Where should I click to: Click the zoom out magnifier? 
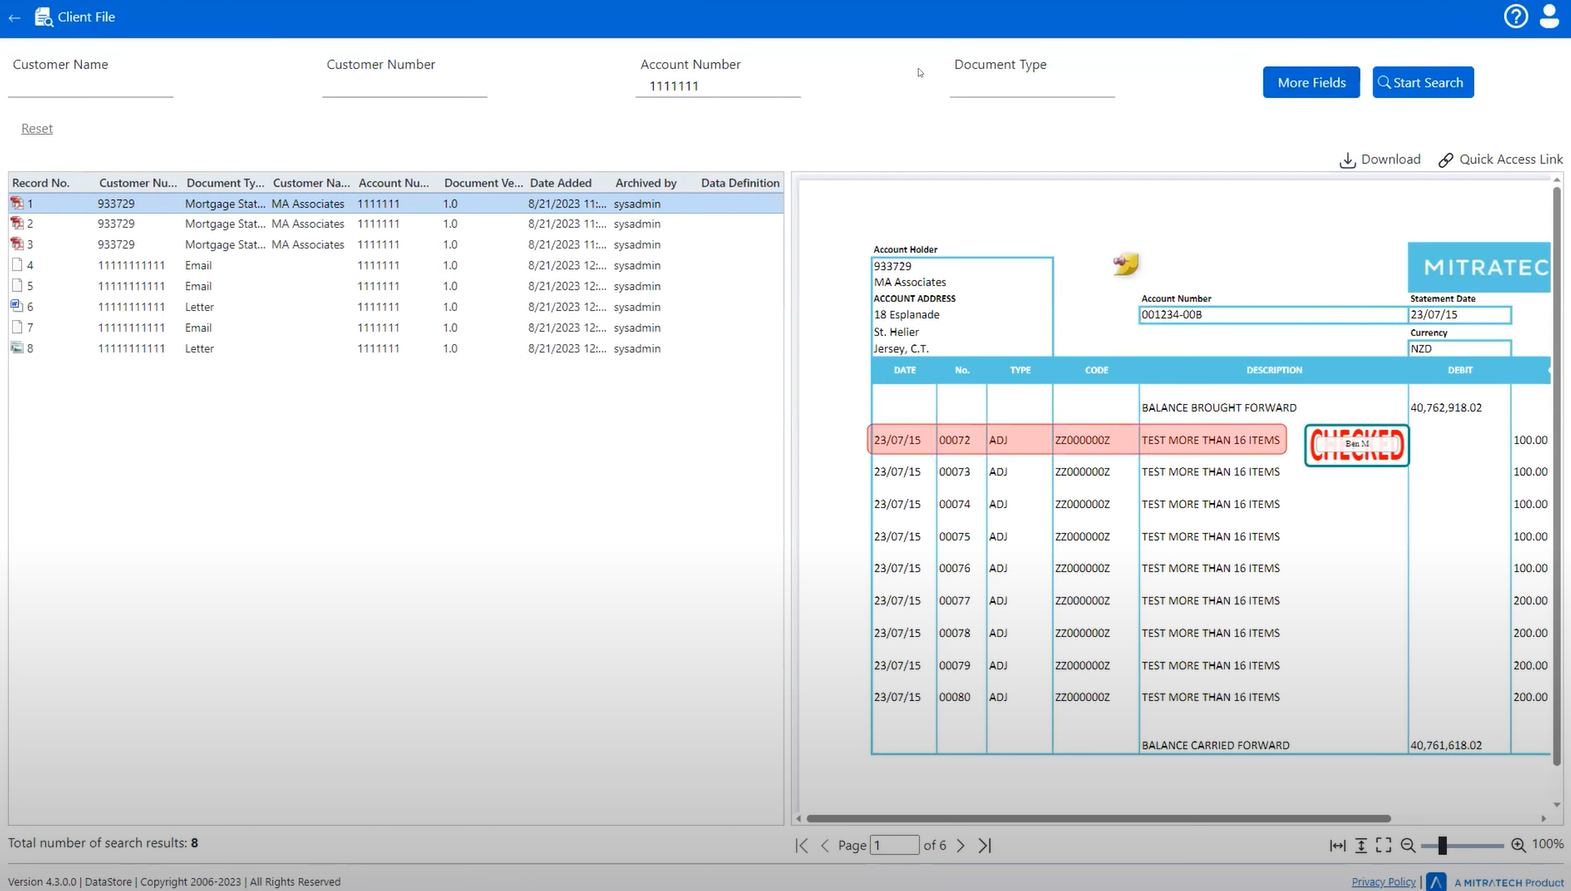point(1408,845)
